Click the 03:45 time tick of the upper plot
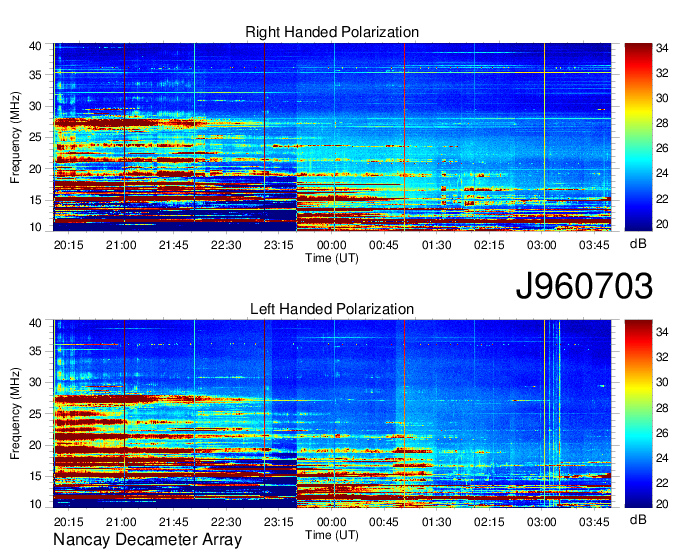Image resolution: width=680 pixels, height=552 pixels. pyautogui.click(x=594, y=245)
